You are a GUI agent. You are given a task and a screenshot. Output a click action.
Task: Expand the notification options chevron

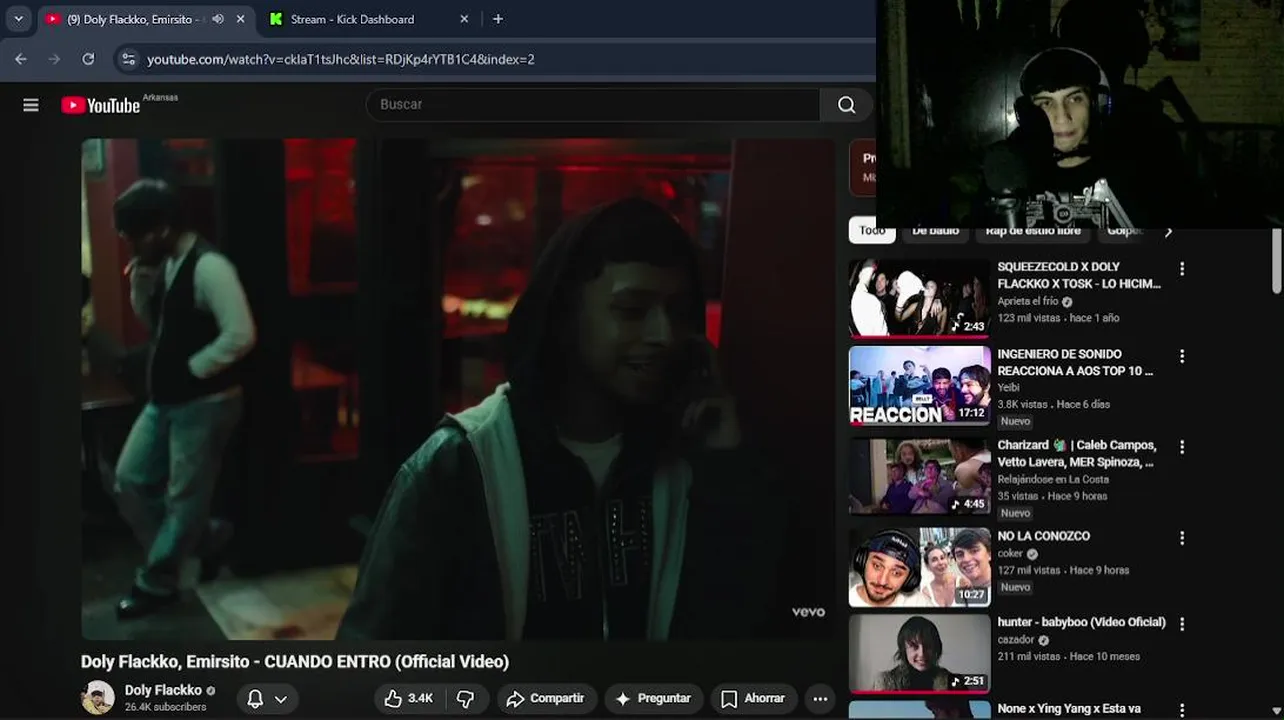281,699
